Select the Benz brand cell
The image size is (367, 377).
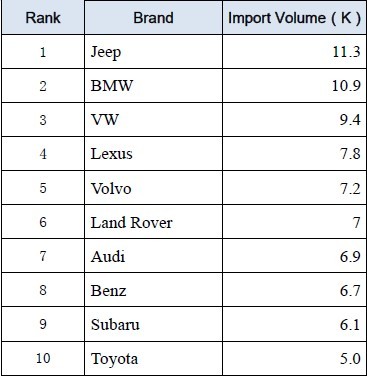(x=153, y=290)
